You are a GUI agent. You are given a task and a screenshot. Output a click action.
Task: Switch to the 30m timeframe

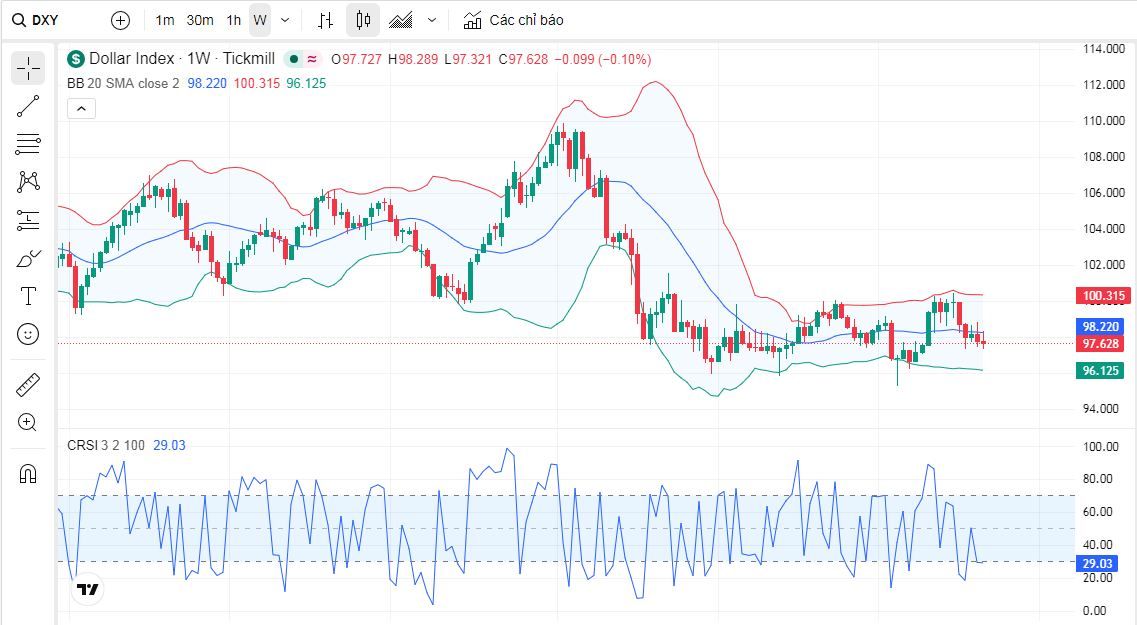(x=200, y=20)
